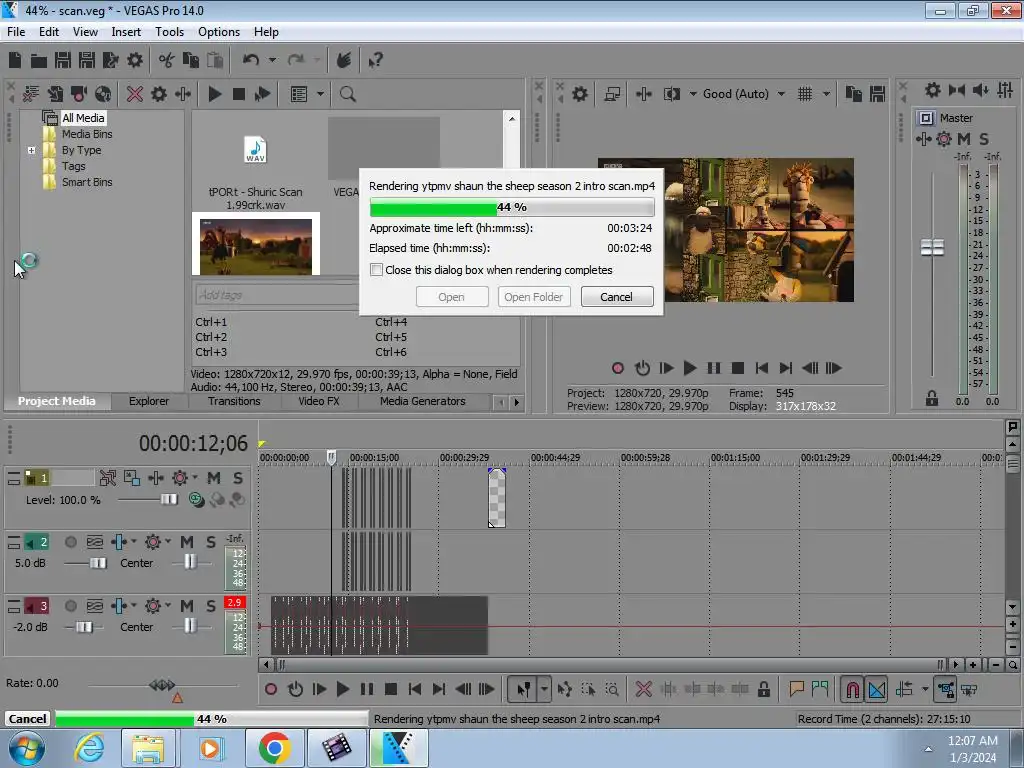Toggle Enable Snapping magnet icon

852,689
